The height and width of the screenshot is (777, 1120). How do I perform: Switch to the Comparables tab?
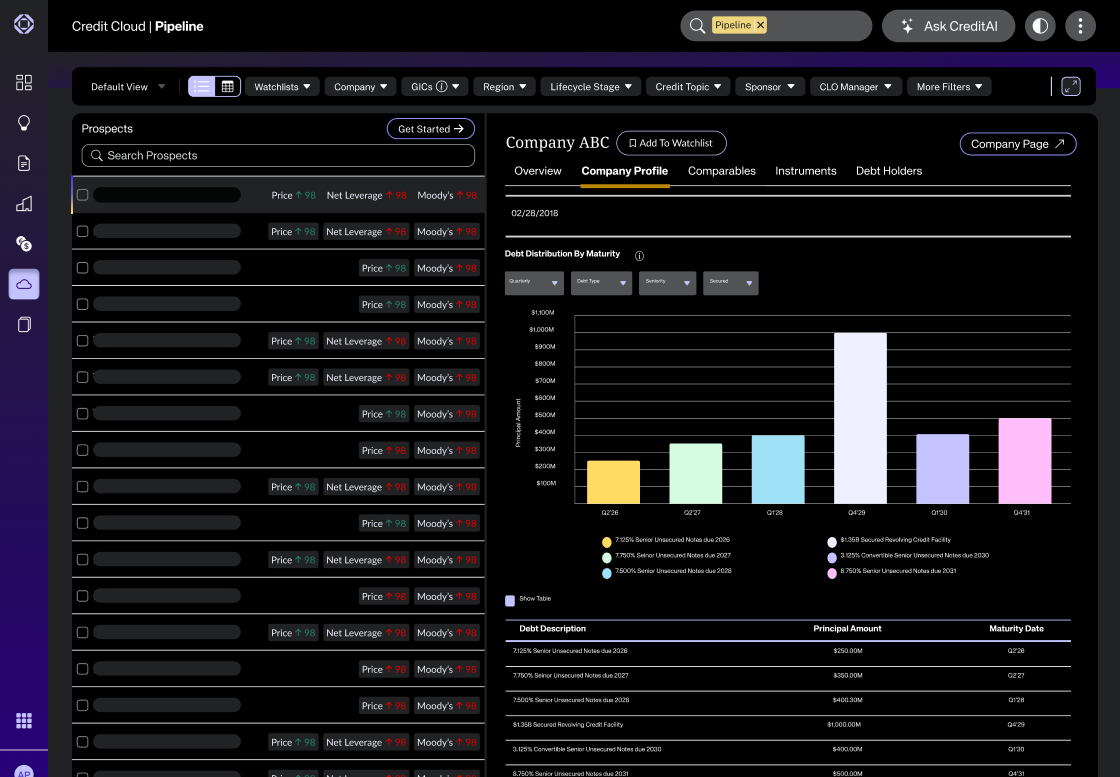721,171
